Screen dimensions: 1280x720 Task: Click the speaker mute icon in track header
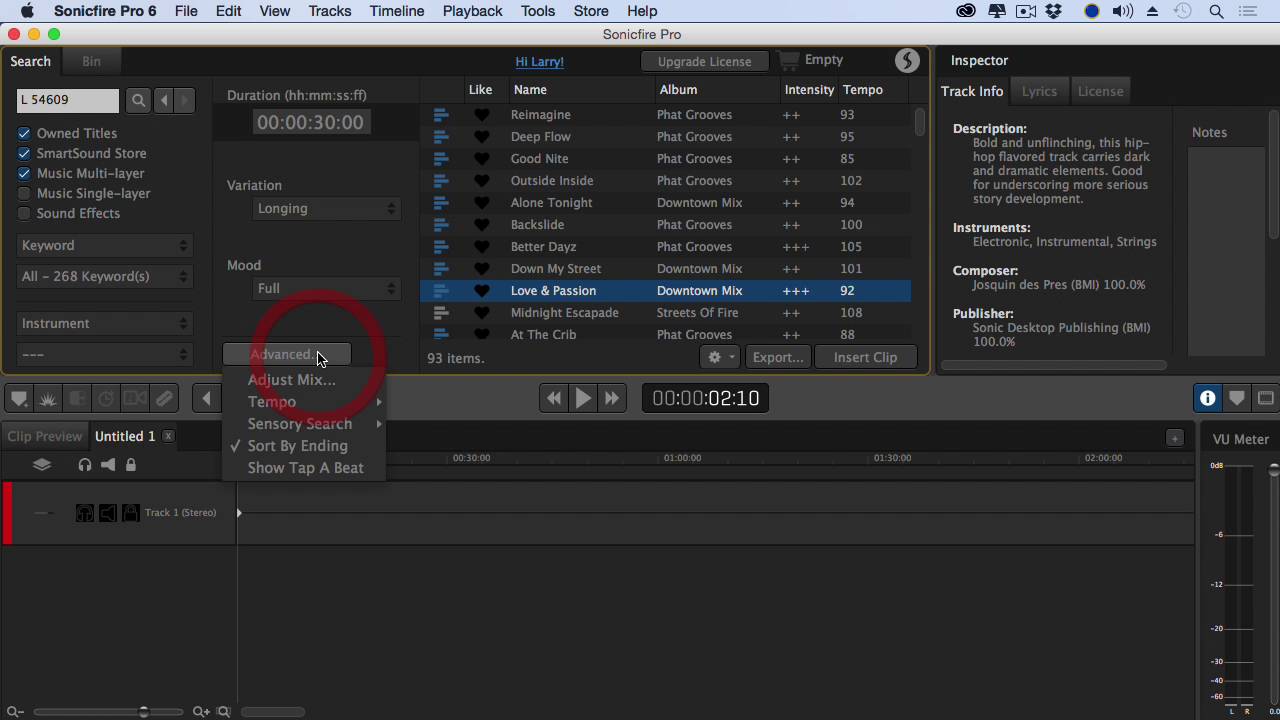tap(108, 464)
